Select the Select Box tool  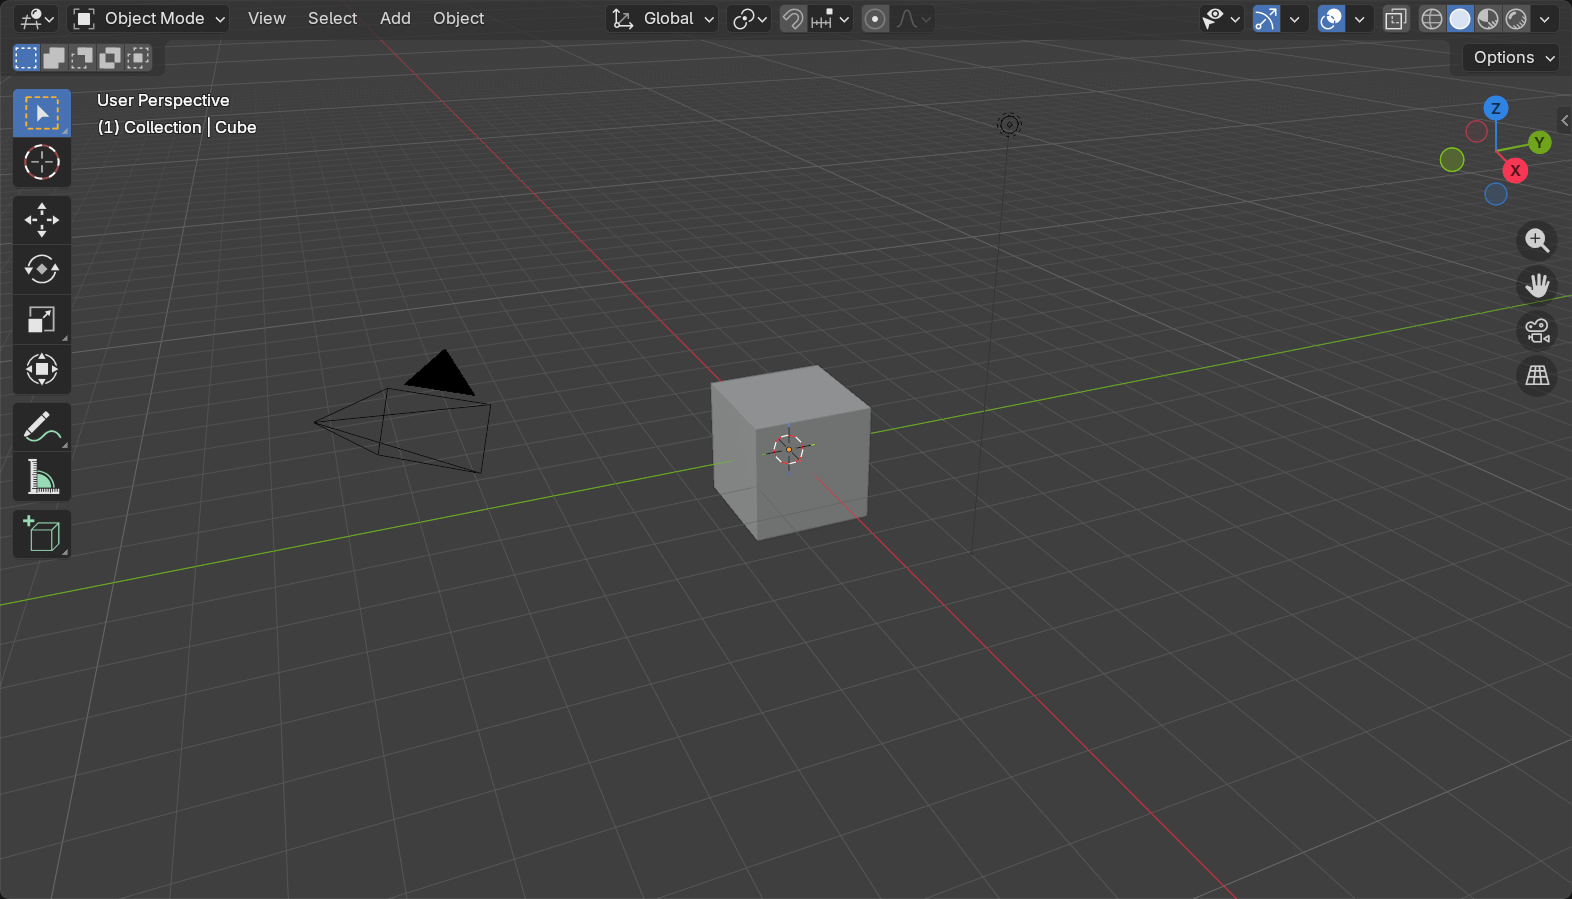coord(42,113)
